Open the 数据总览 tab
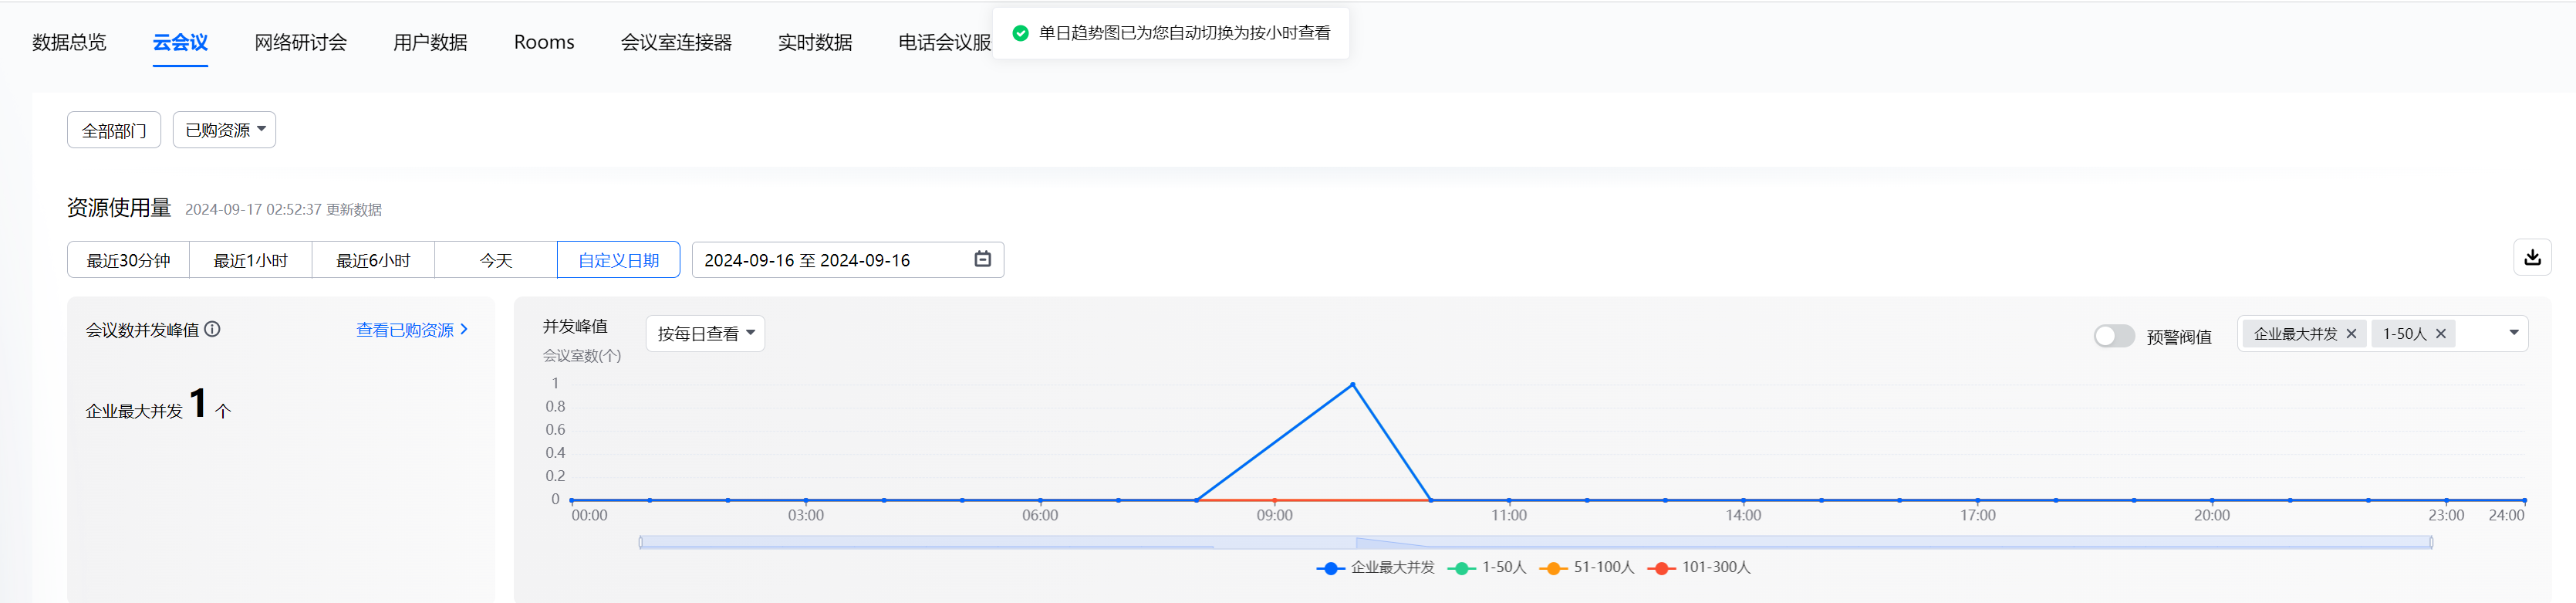2576x603 pixels. tap(69, 42)
